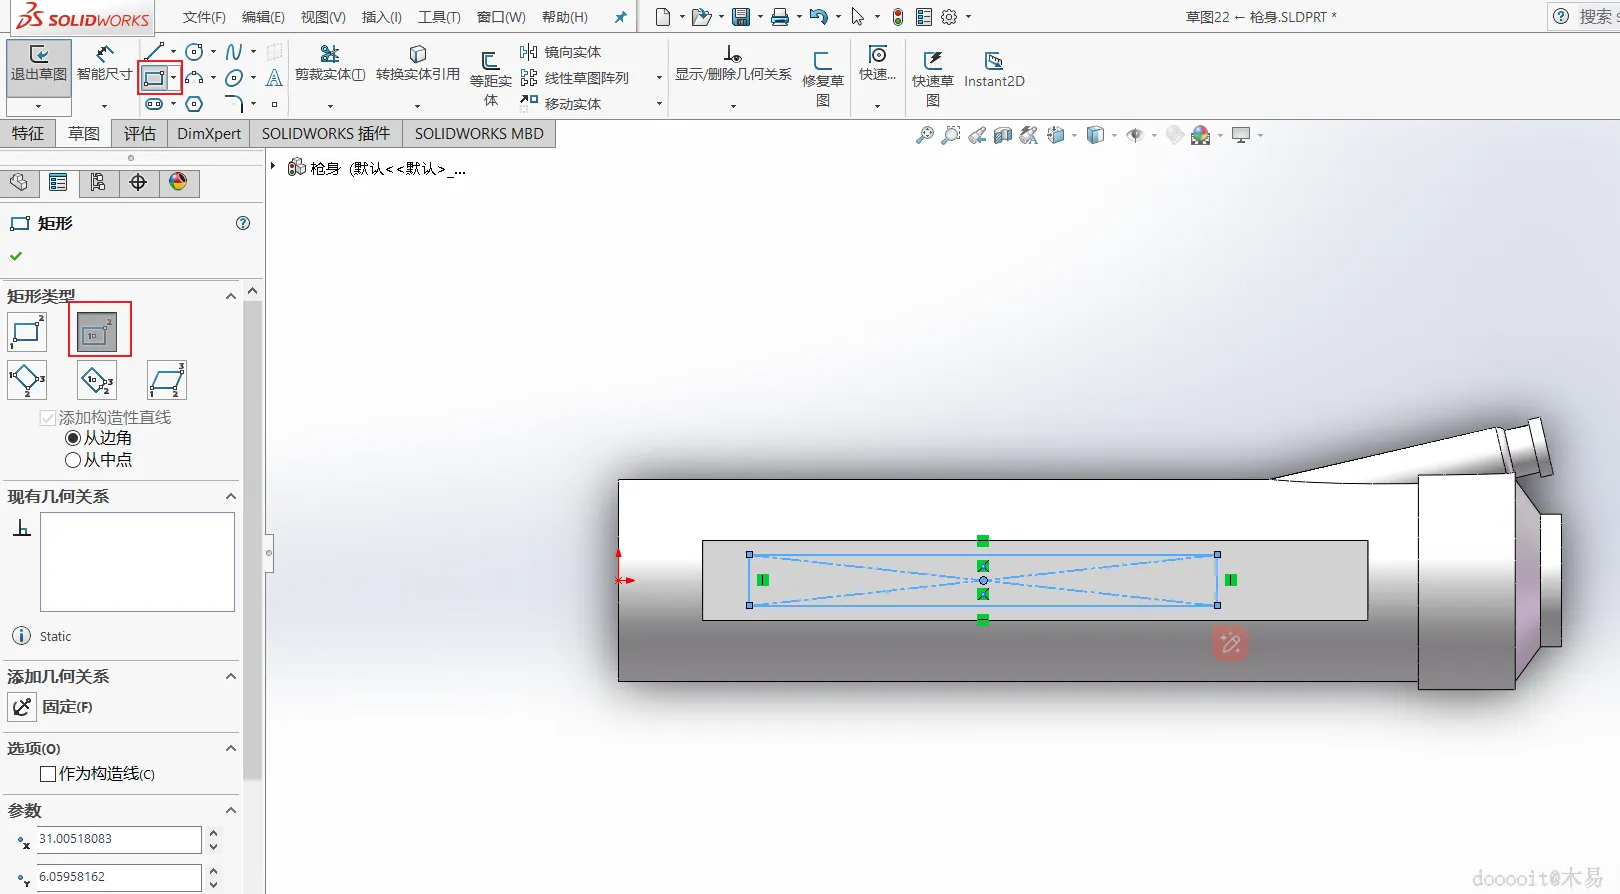Open the DisplayManager appearance color tab

[178, 182]
